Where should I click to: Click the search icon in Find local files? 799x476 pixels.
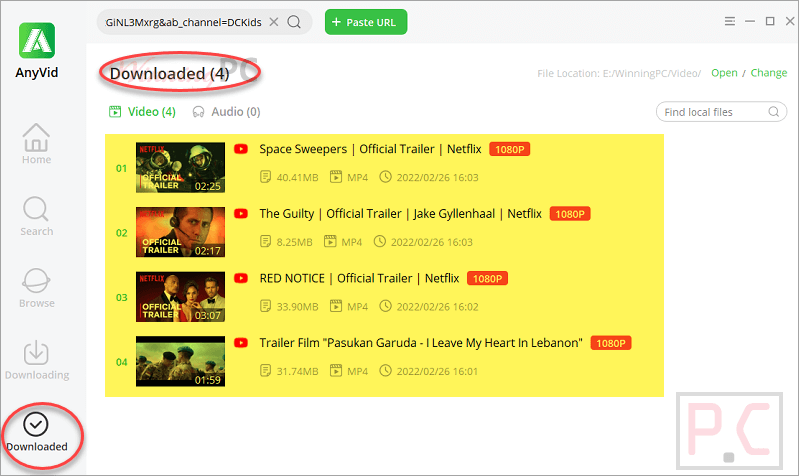(x=774, y=112)
